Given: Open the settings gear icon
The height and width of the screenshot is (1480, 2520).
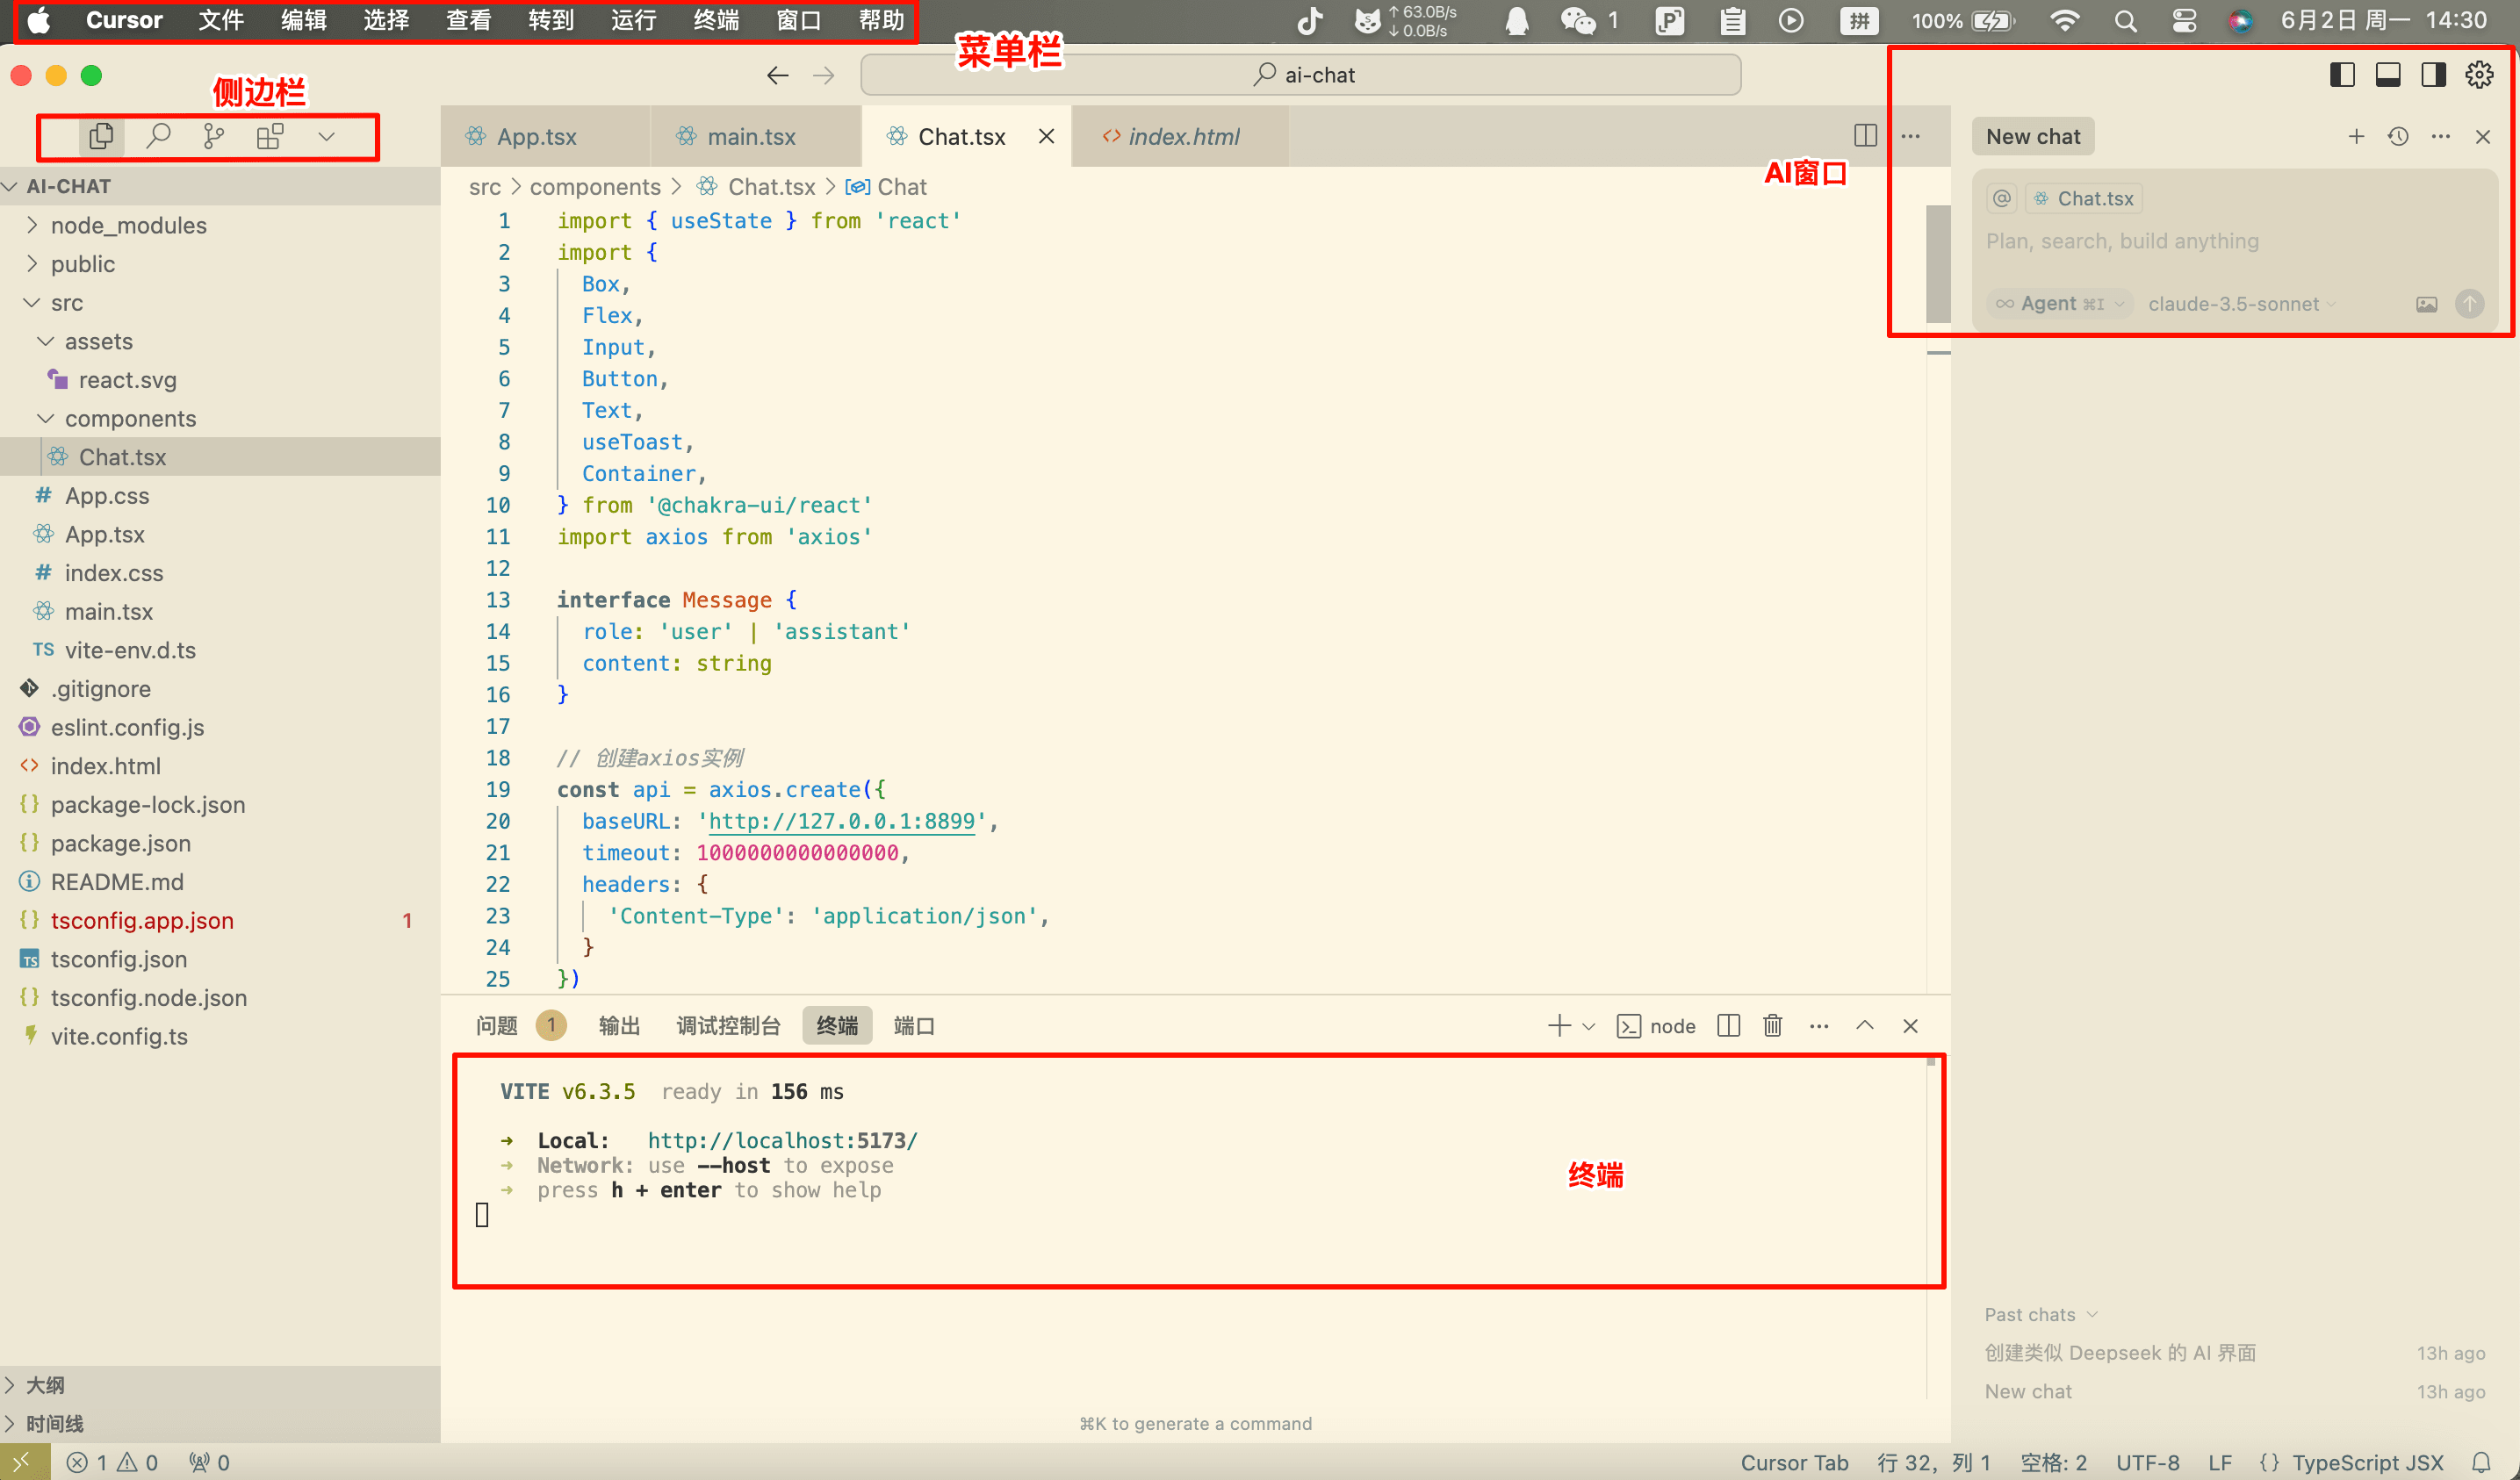Looking at the screenshot, I should pos(2479,75).
